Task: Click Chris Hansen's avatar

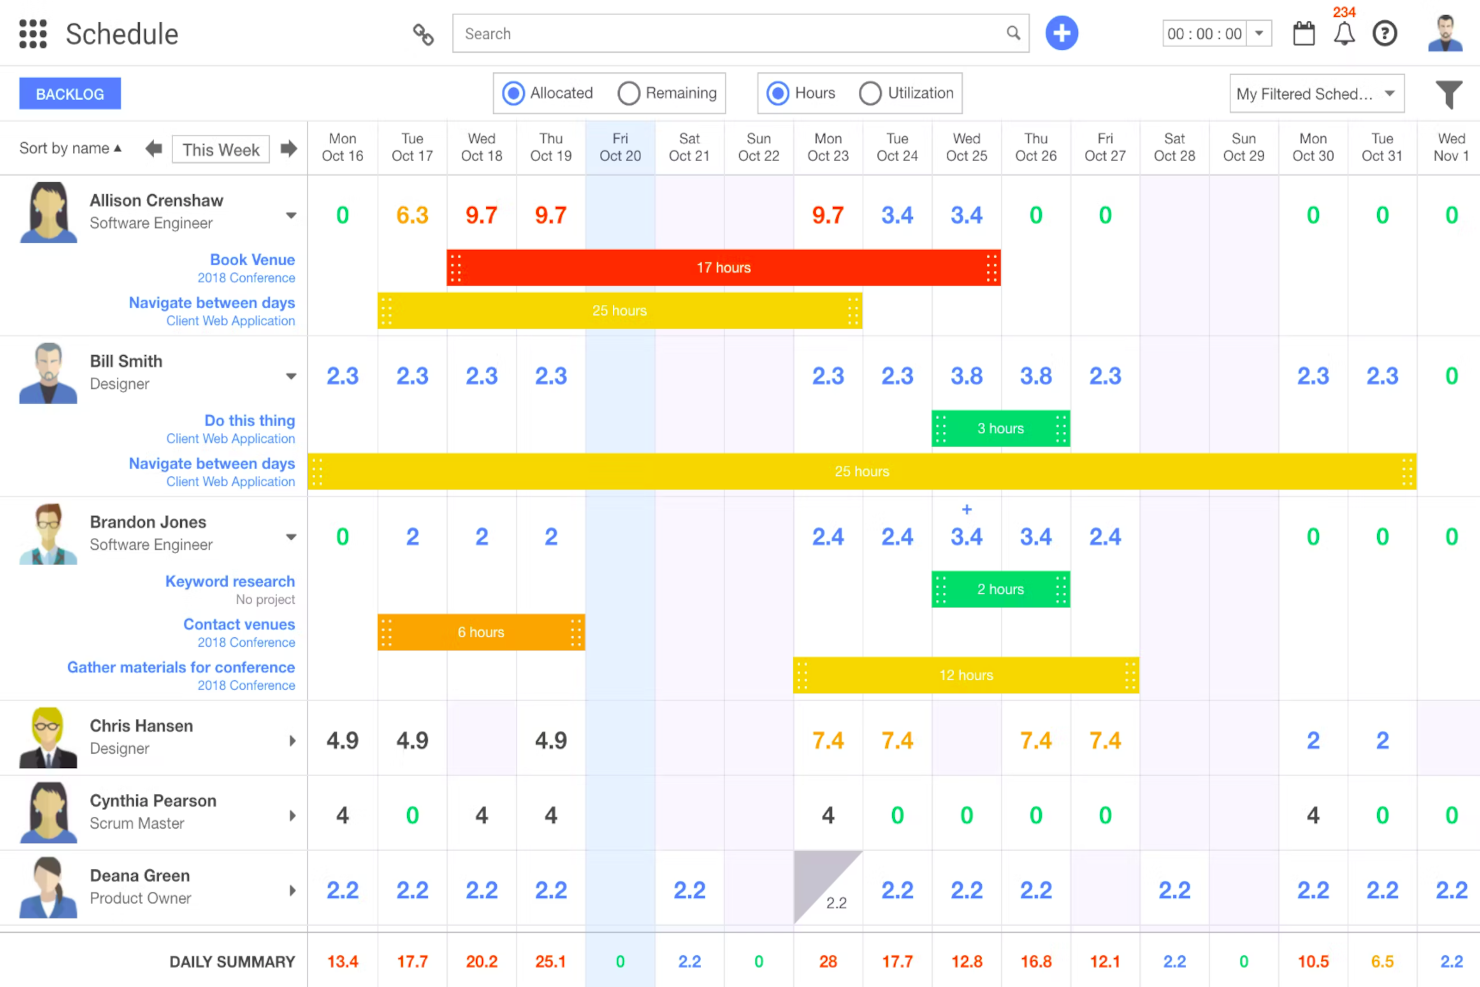Action: (48, 738)
